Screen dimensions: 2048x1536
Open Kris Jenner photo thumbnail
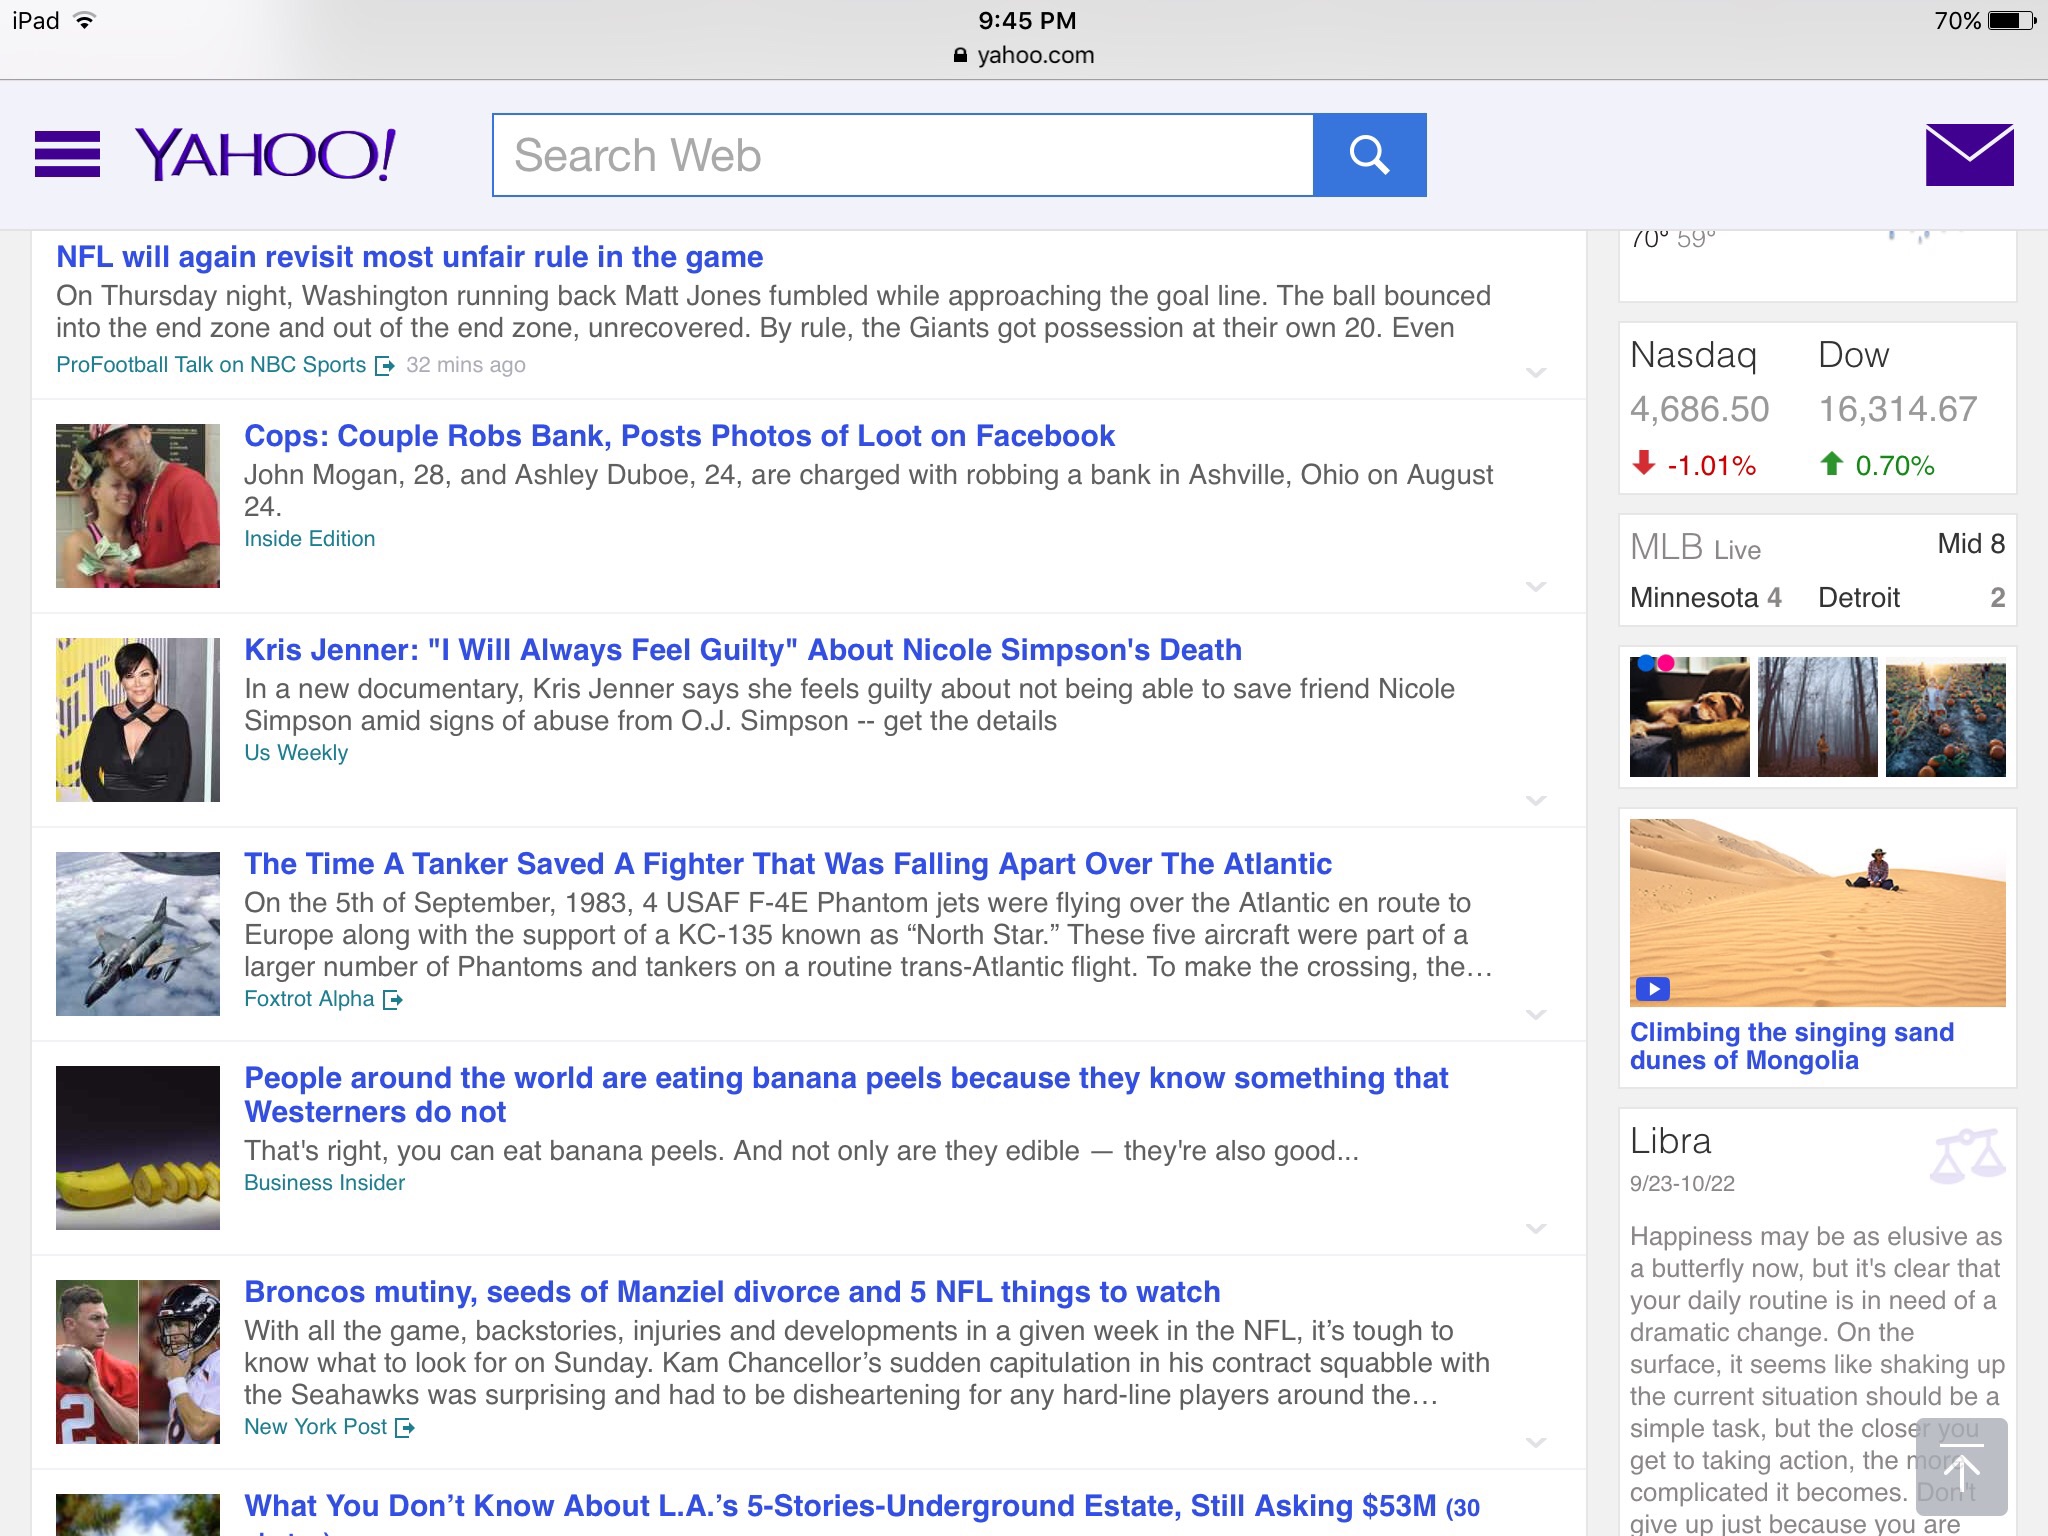pos(138,720)
